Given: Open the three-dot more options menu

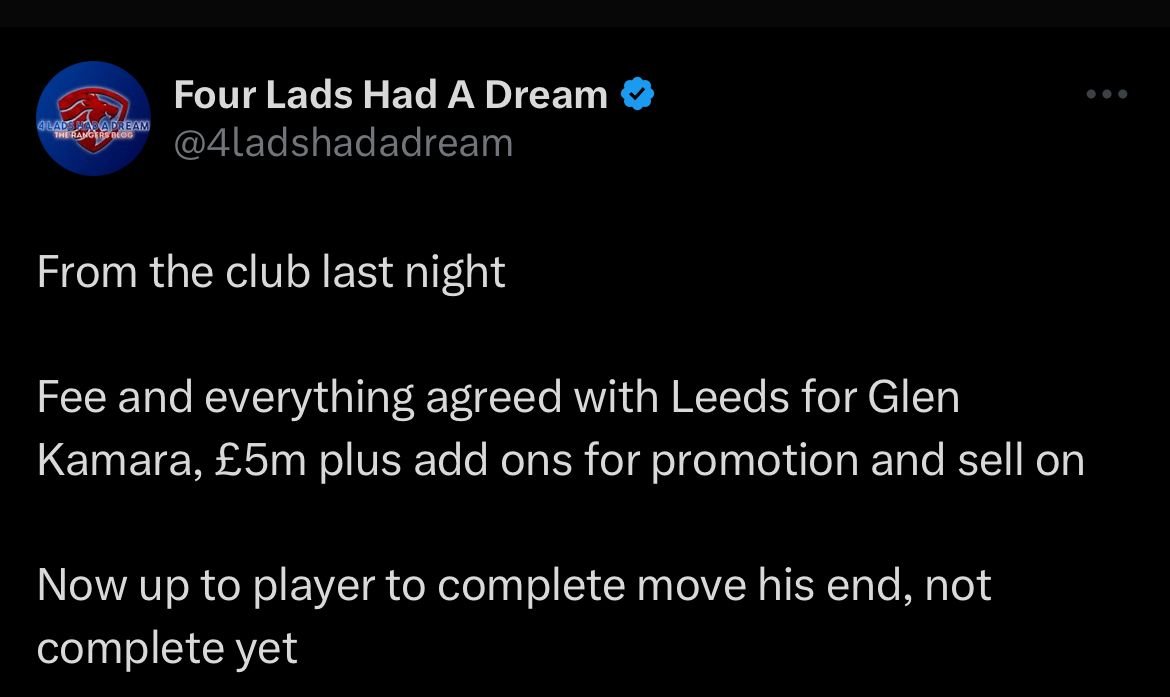Looking at the screenshot, I should coord(1107,94).
